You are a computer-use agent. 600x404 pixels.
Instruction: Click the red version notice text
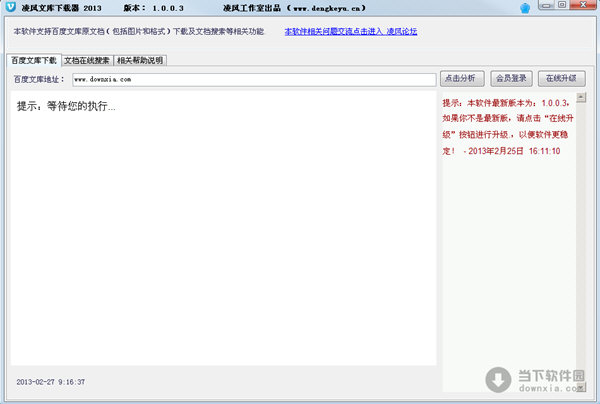pos(508,127)
